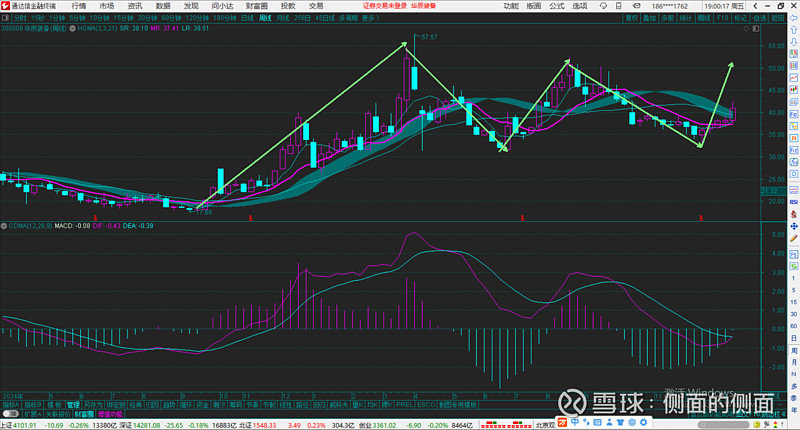The height and width of the screenshot is (430, 800).
Task: Click the 复权 button in chart toolbar
Action: pos(632,18)
